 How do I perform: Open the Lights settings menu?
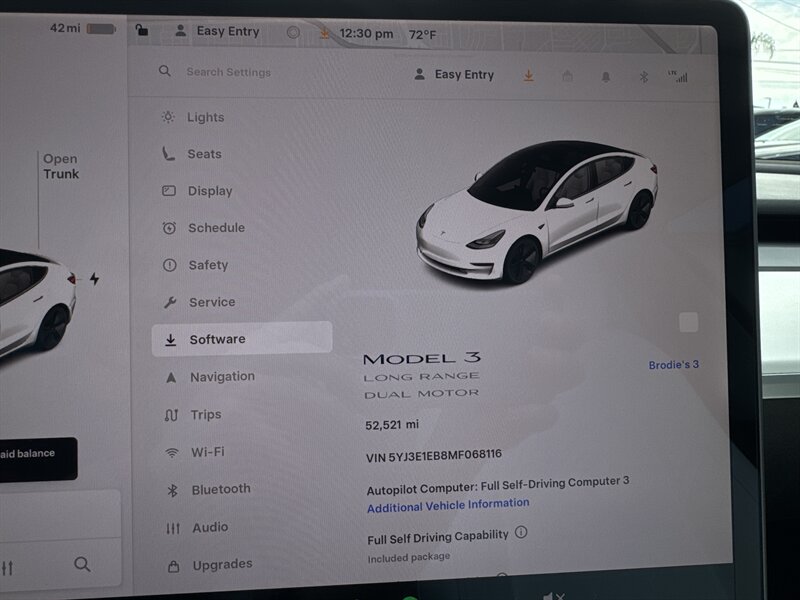coord(205,117)
